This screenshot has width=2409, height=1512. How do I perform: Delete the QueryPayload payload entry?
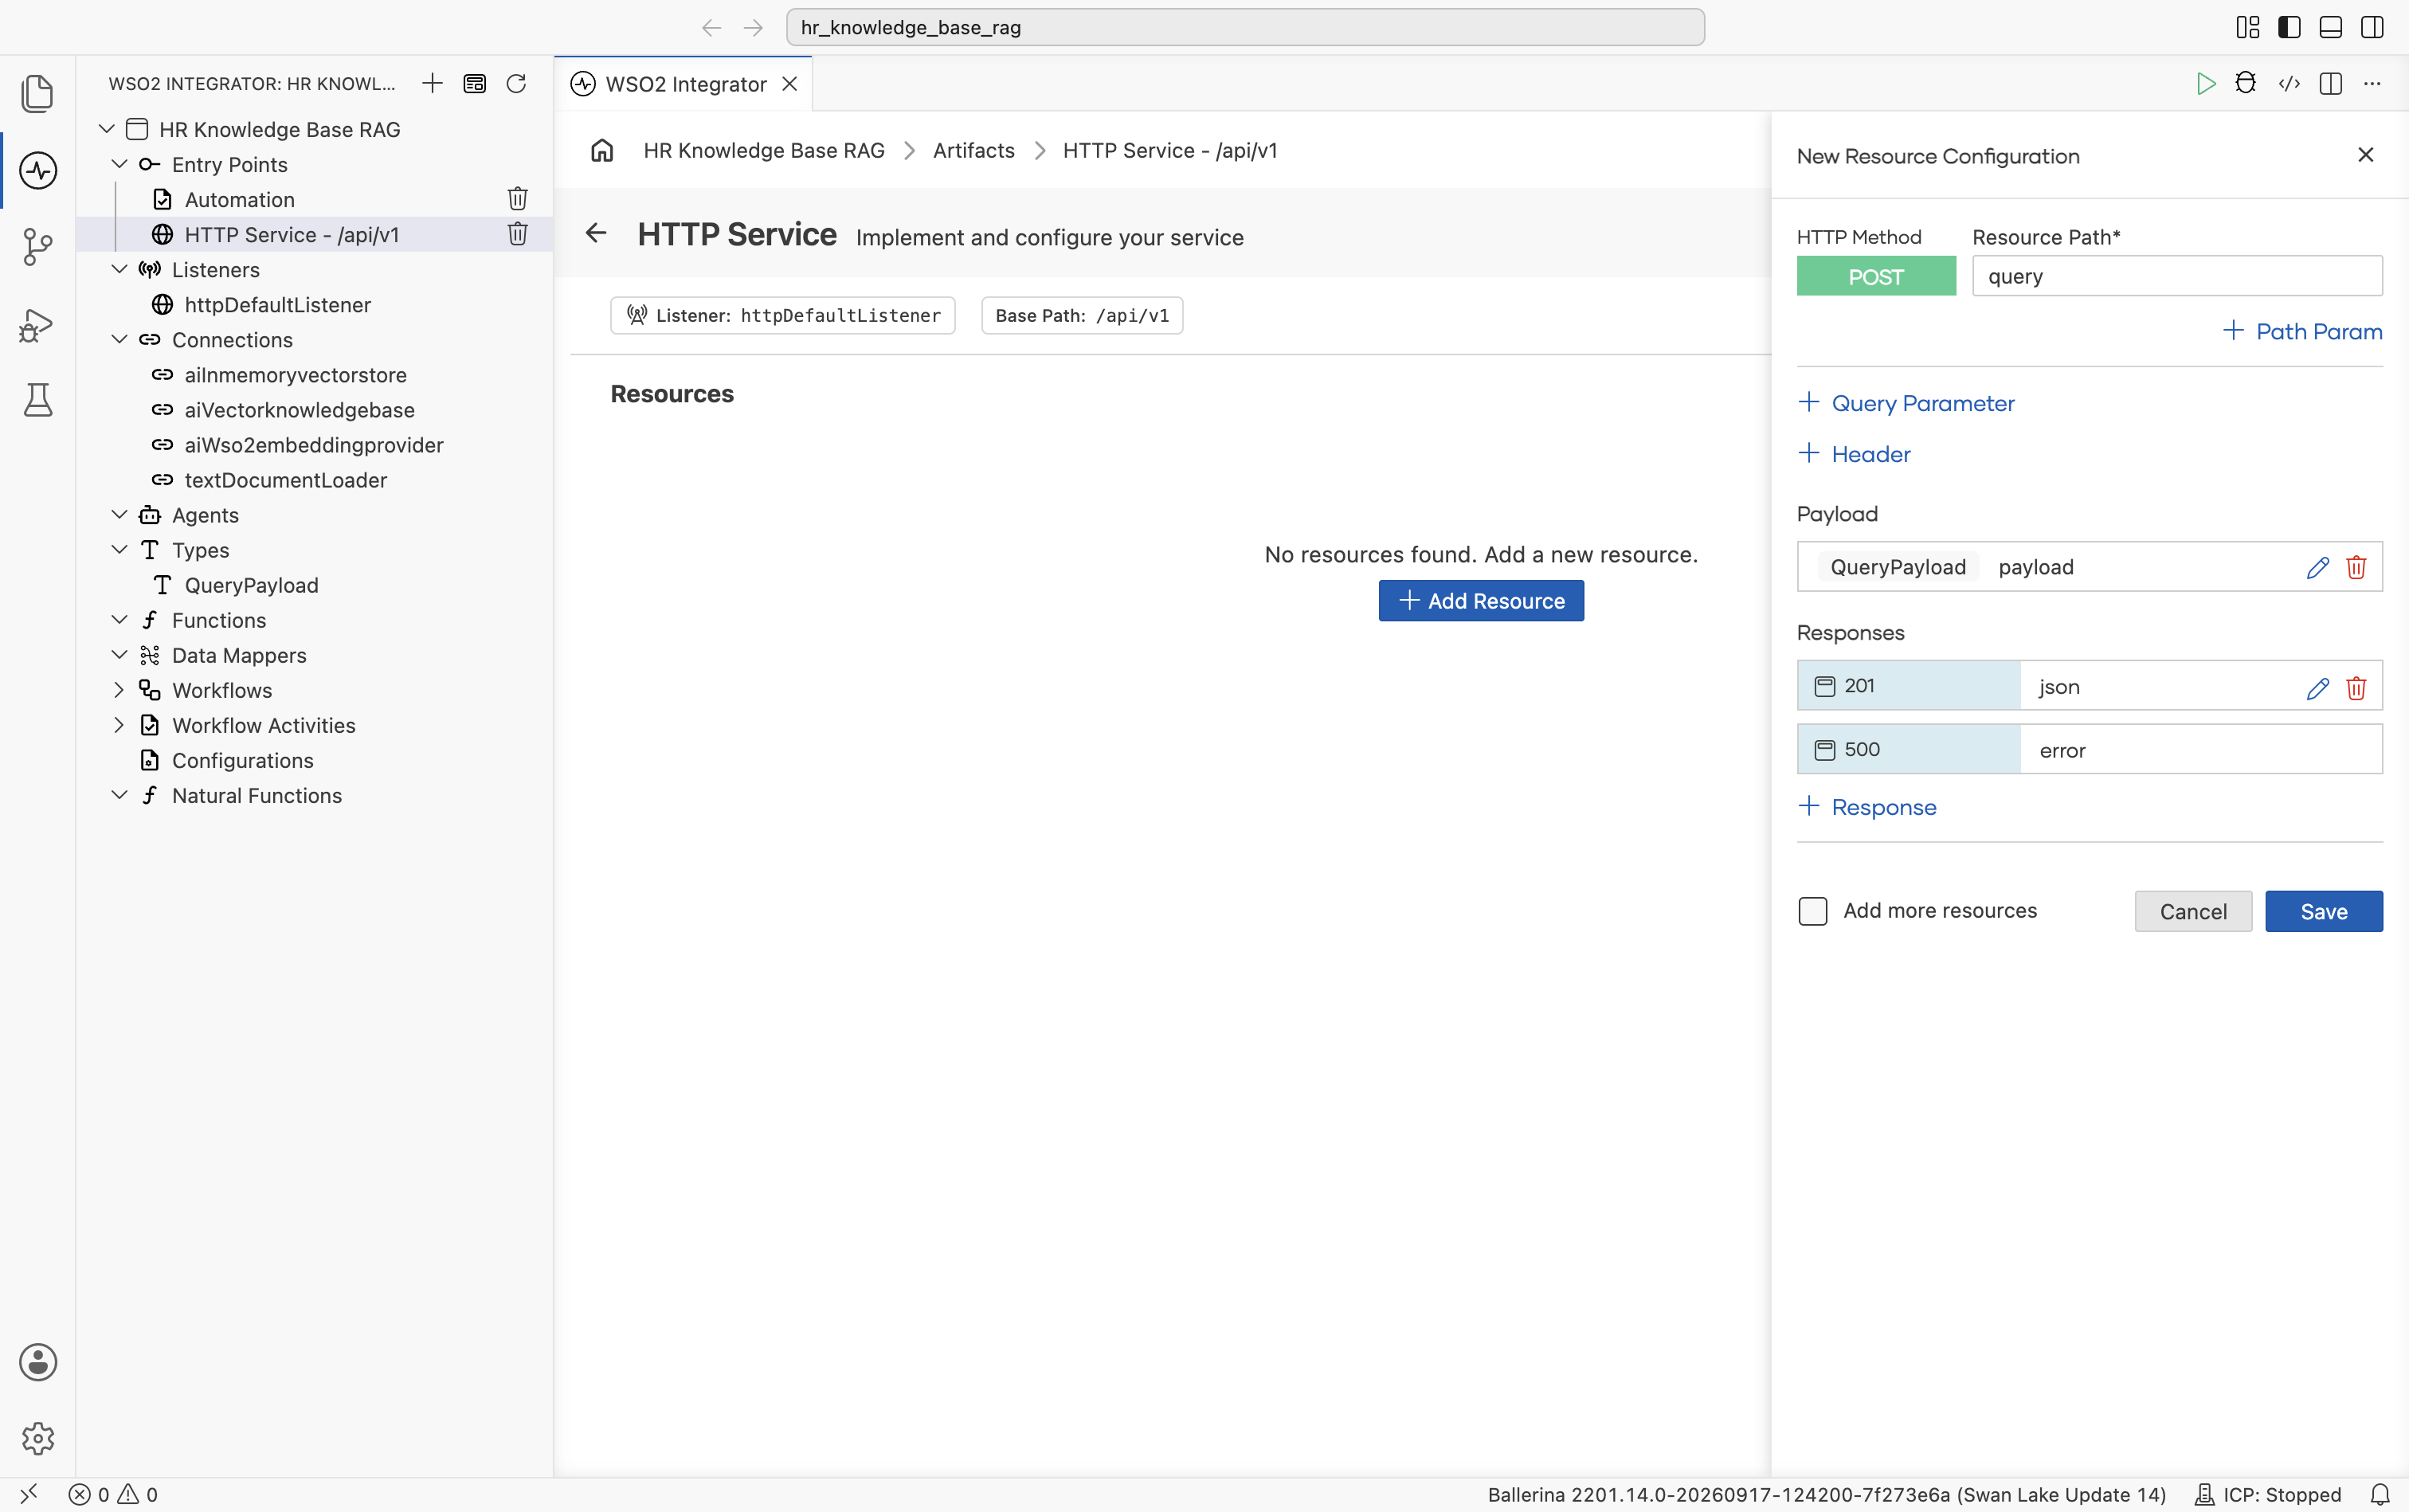pyautogui.click(x=2356, y=567)
